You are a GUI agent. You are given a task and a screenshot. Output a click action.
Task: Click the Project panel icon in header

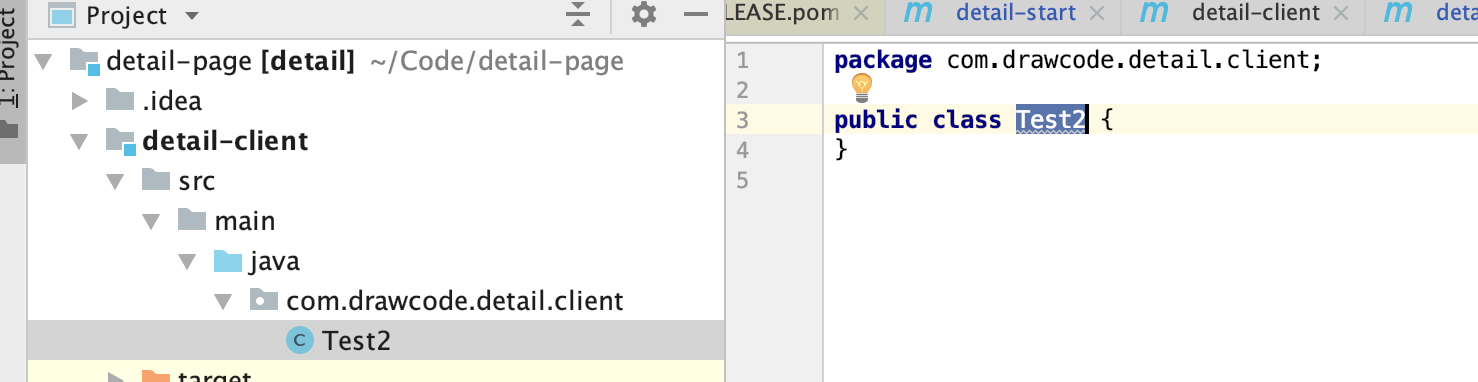point(62,15)
